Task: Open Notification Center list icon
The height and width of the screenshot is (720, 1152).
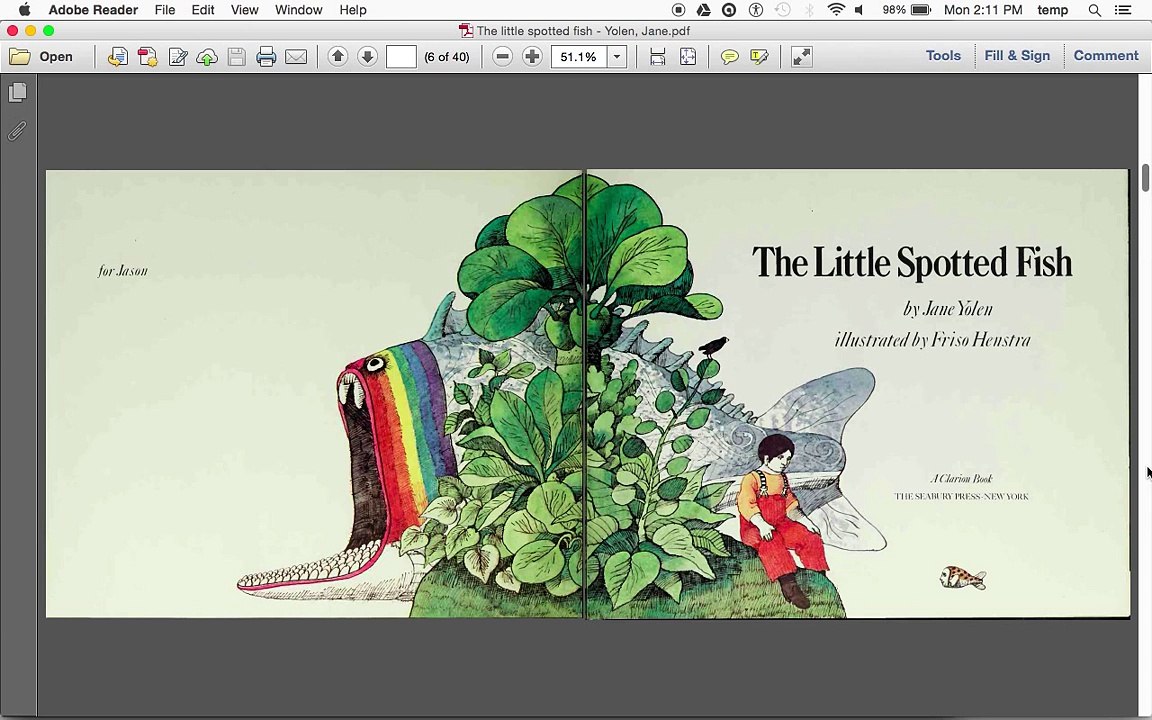Action: tap(1123, 10)
